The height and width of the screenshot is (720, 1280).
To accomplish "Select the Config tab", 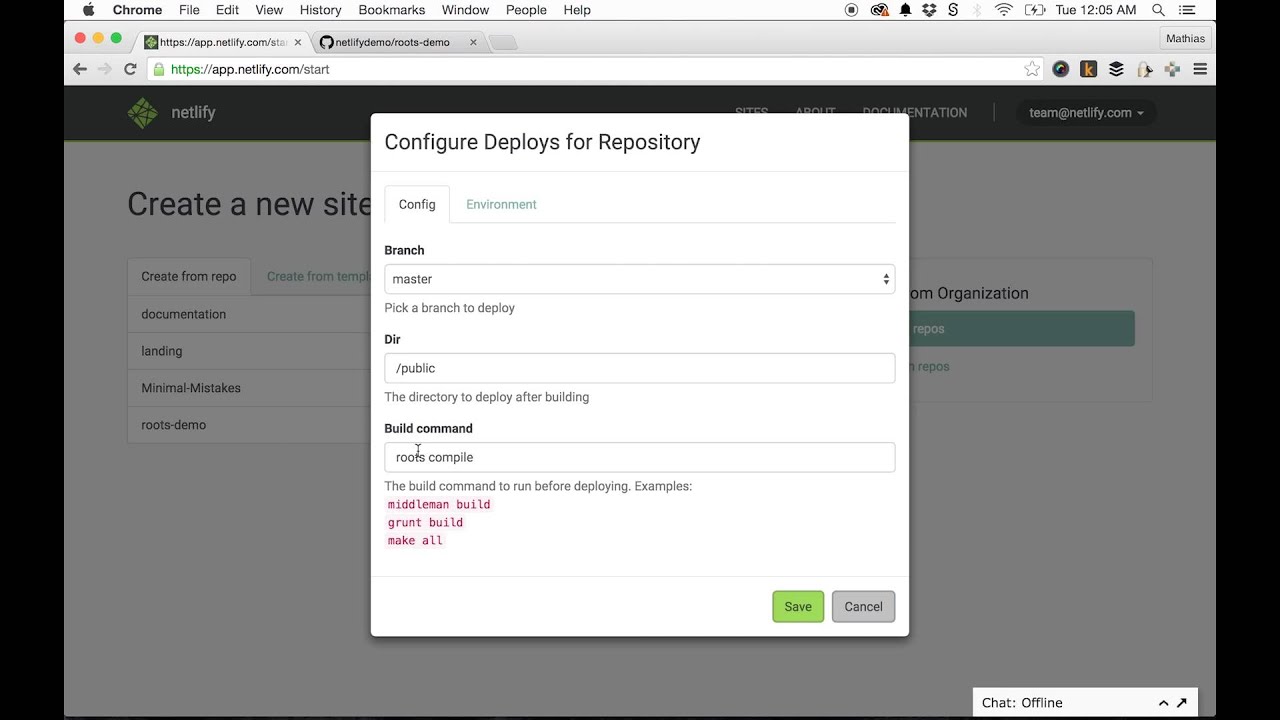I will [417, 204].
